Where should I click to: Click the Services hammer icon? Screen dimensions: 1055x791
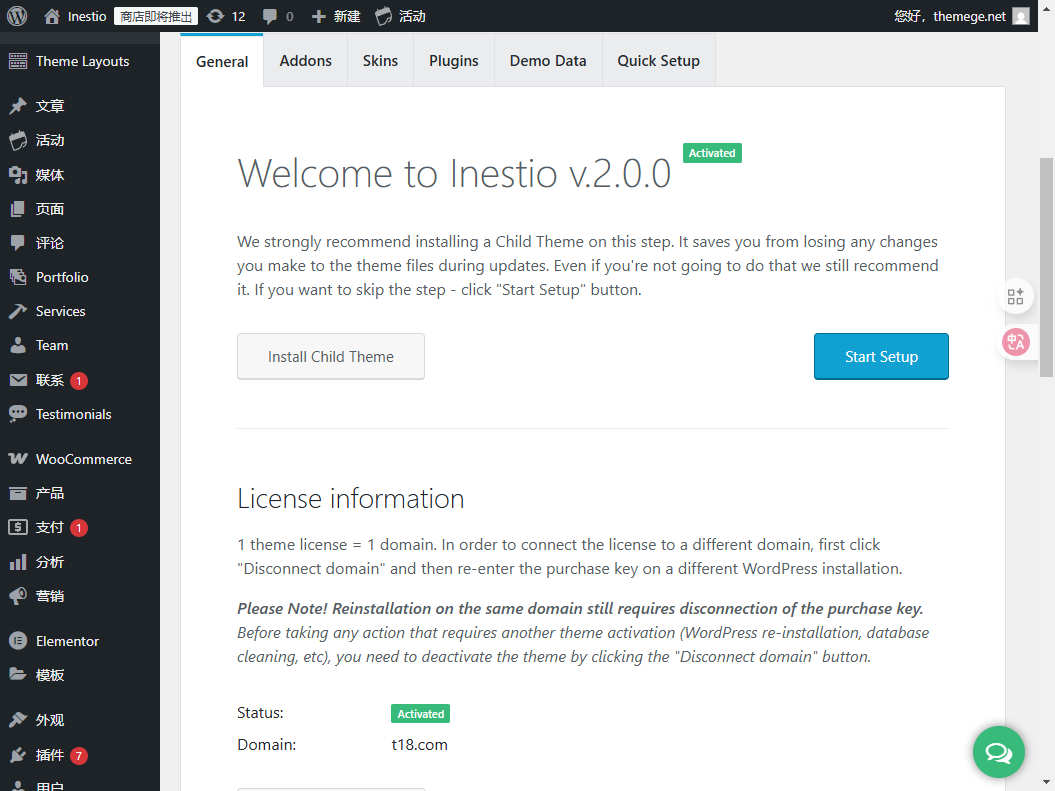(18, 311)
